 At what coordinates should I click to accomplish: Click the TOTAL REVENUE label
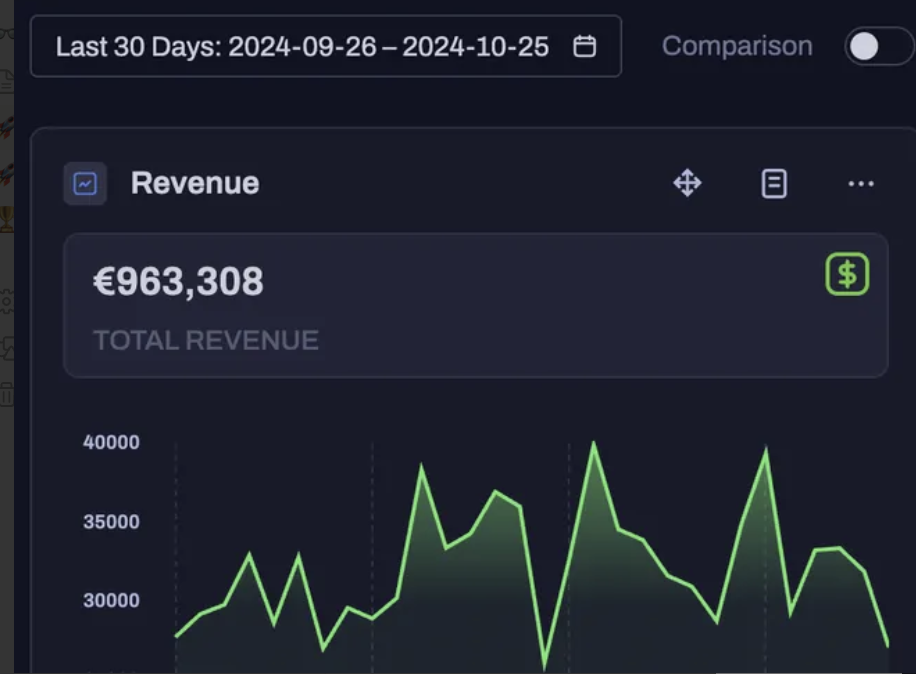tap(206, 340)
